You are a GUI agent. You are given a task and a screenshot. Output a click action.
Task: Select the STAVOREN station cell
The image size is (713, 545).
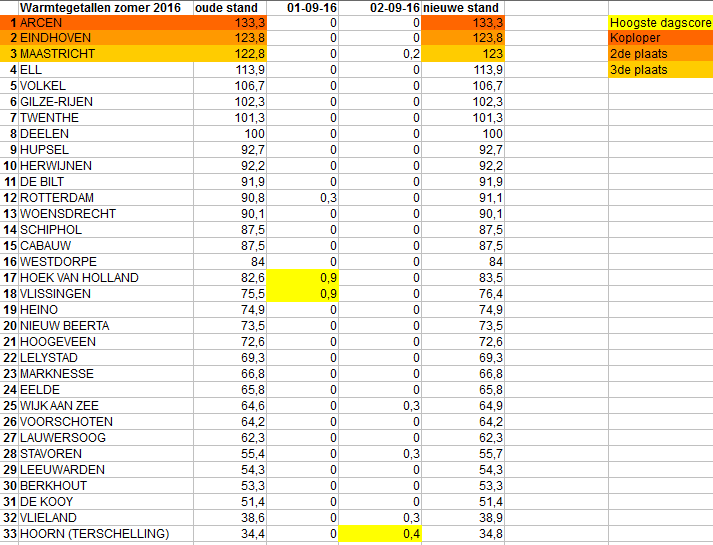106,454
